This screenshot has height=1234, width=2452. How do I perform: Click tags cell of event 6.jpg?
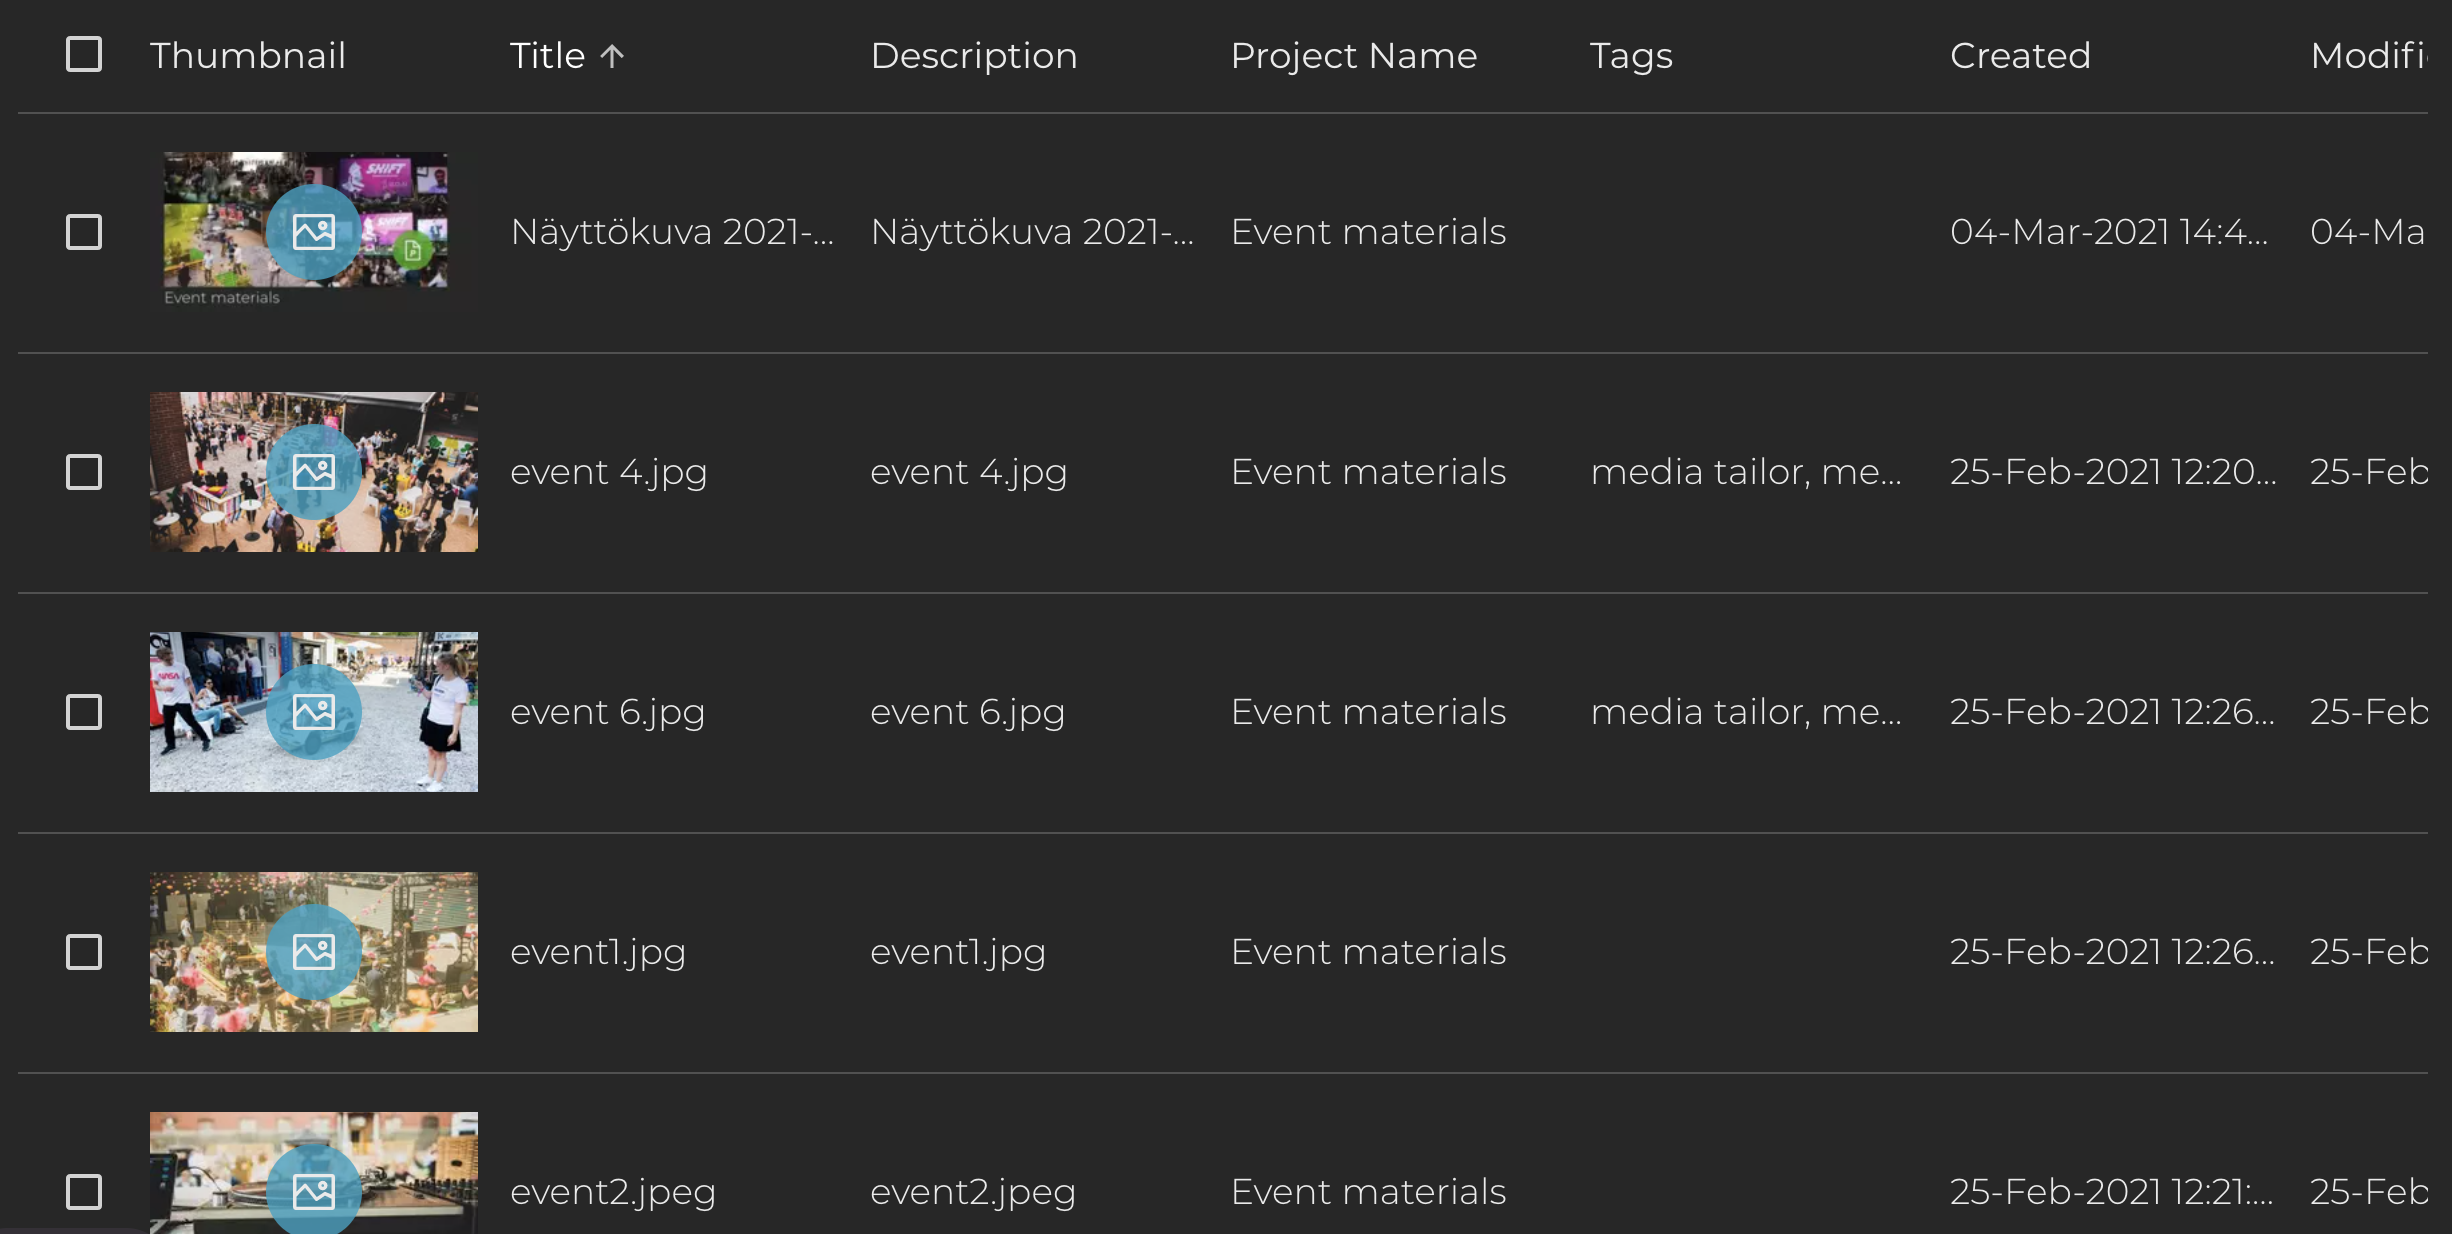(1745, 712)
